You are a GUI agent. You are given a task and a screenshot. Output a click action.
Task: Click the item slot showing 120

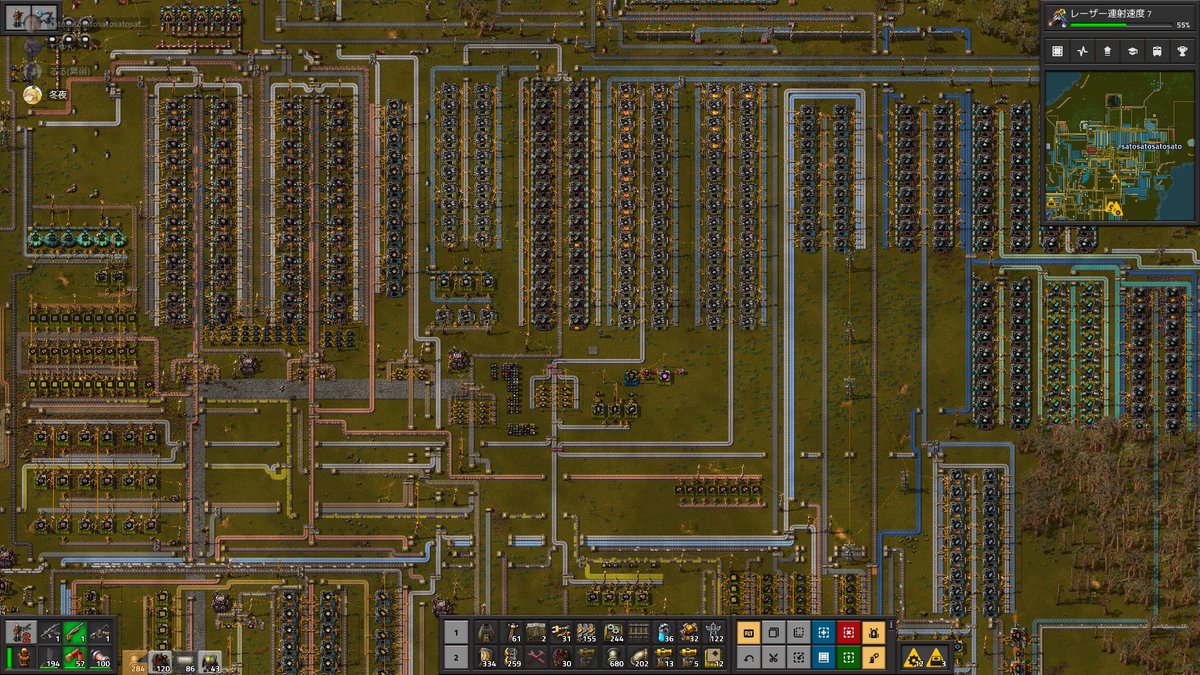pos(160,662)
